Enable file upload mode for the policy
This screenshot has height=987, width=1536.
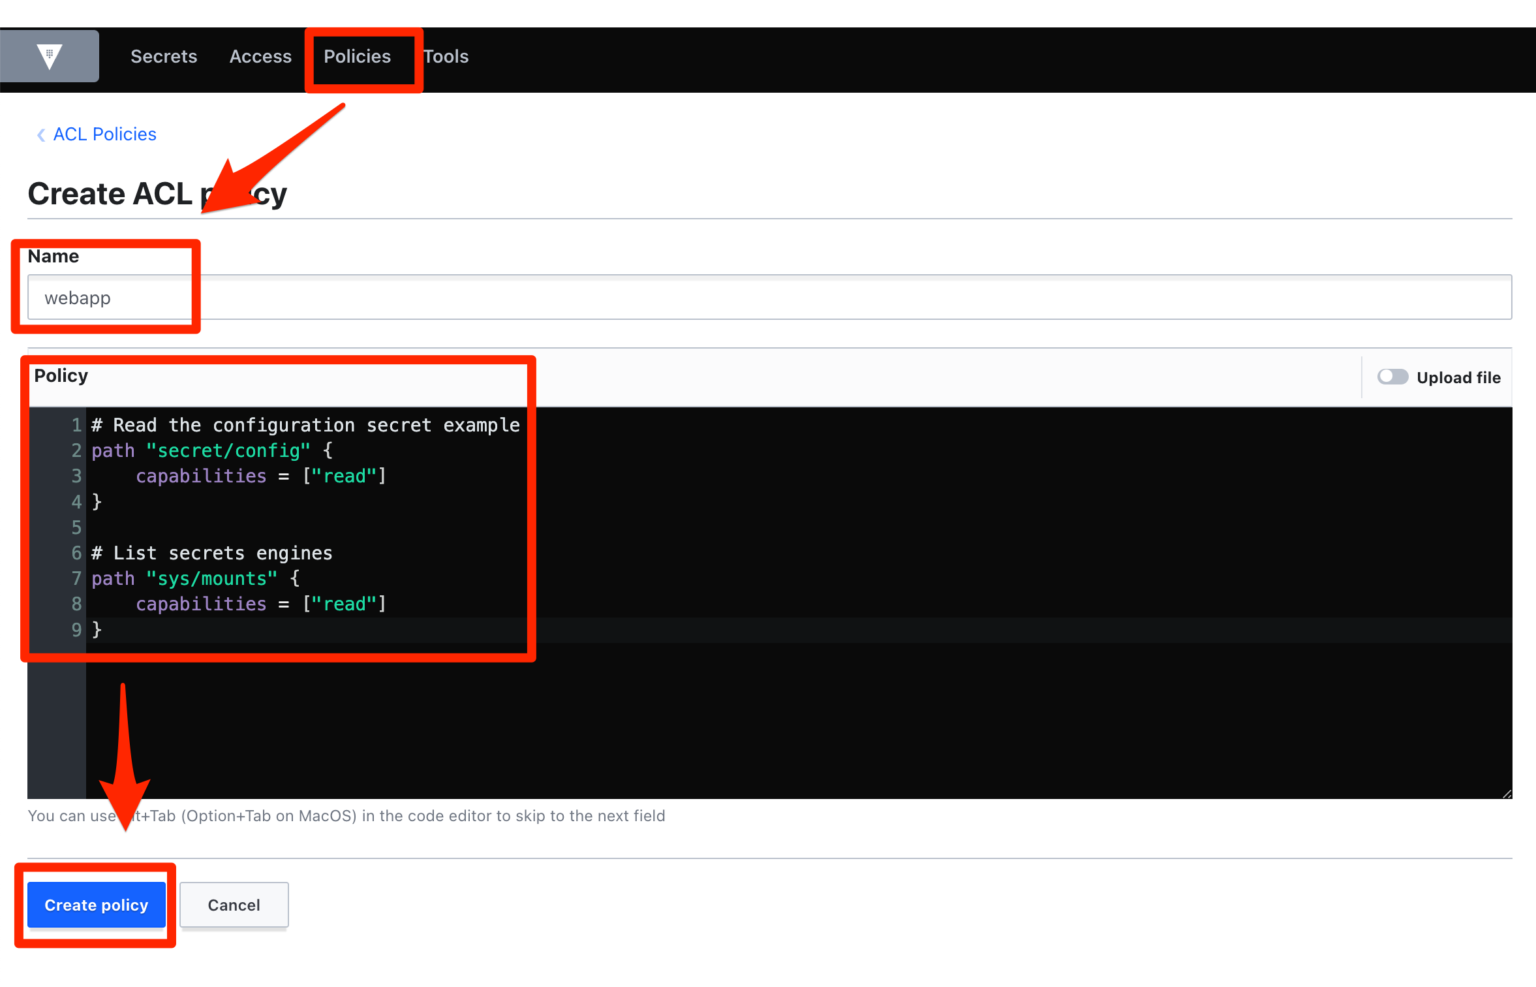(x=1393, y=377)
